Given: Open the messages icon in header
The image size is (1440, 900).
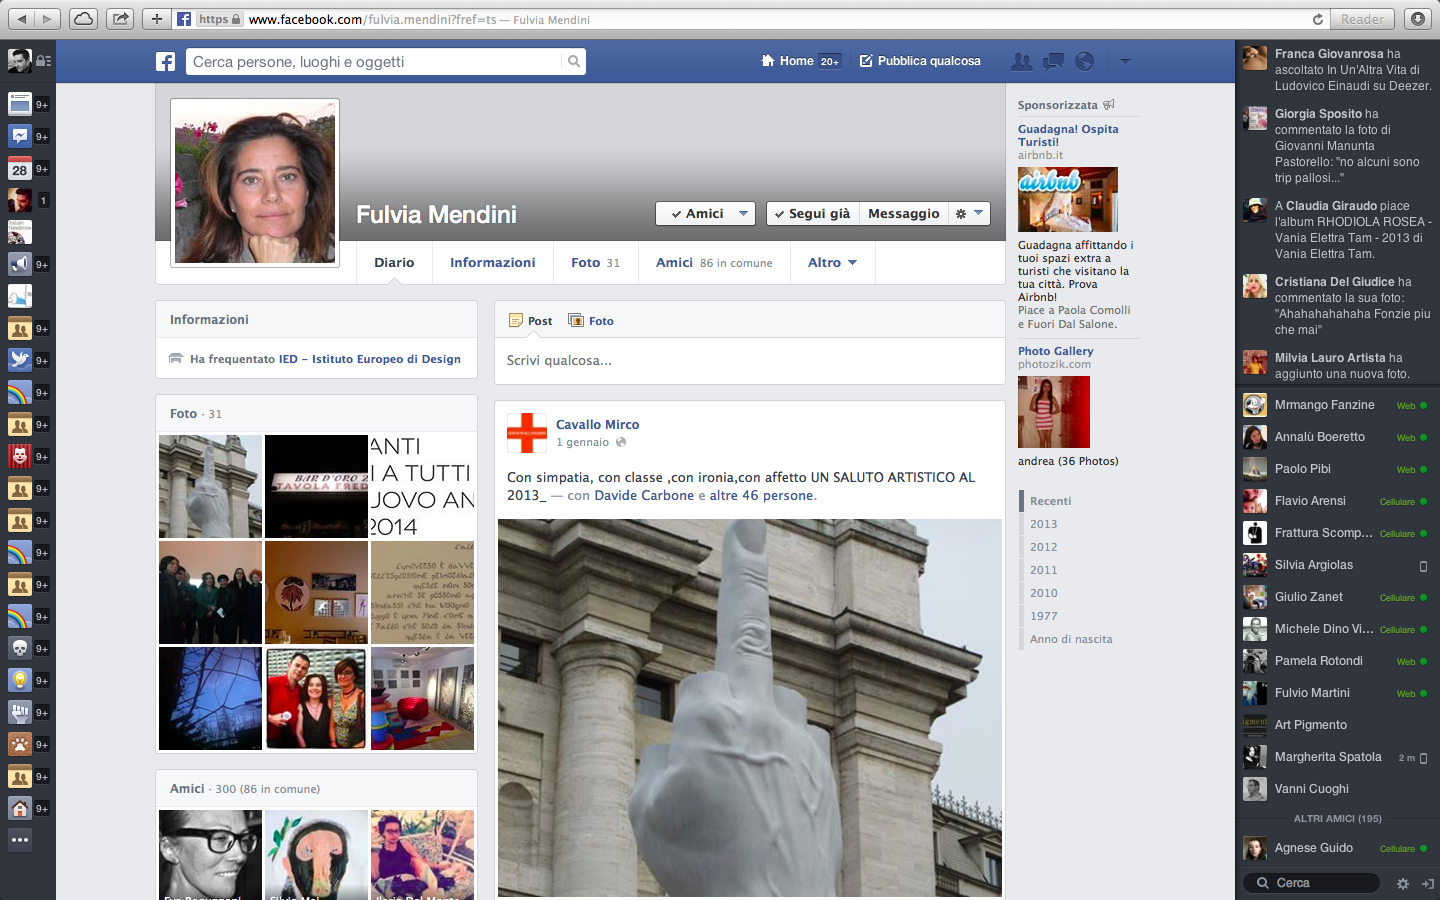Looking at the screenshot, I should pos(1053,62).
